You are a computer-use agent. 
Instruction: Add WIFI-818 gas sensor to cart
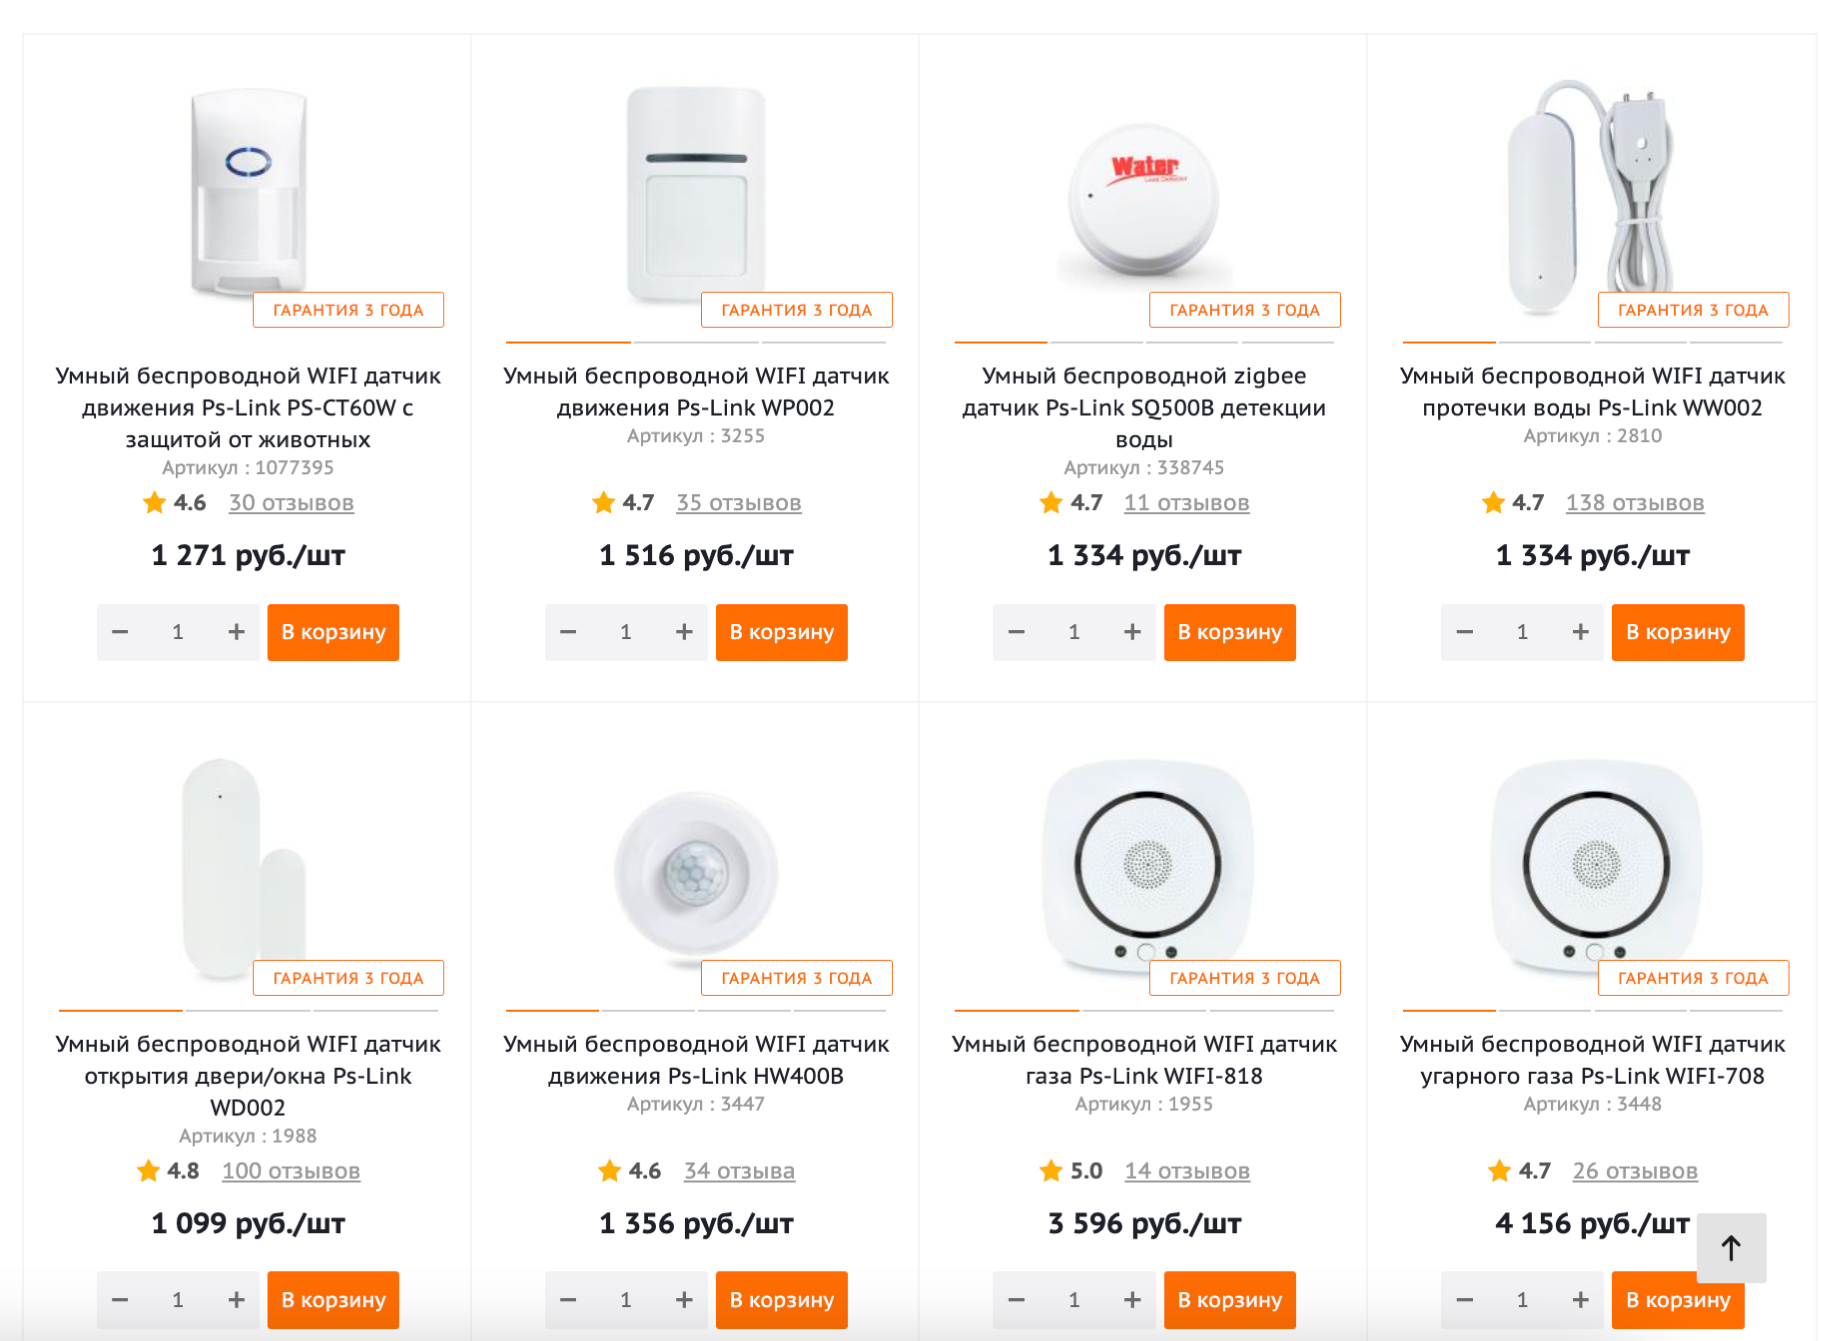coord(1230,1300)
